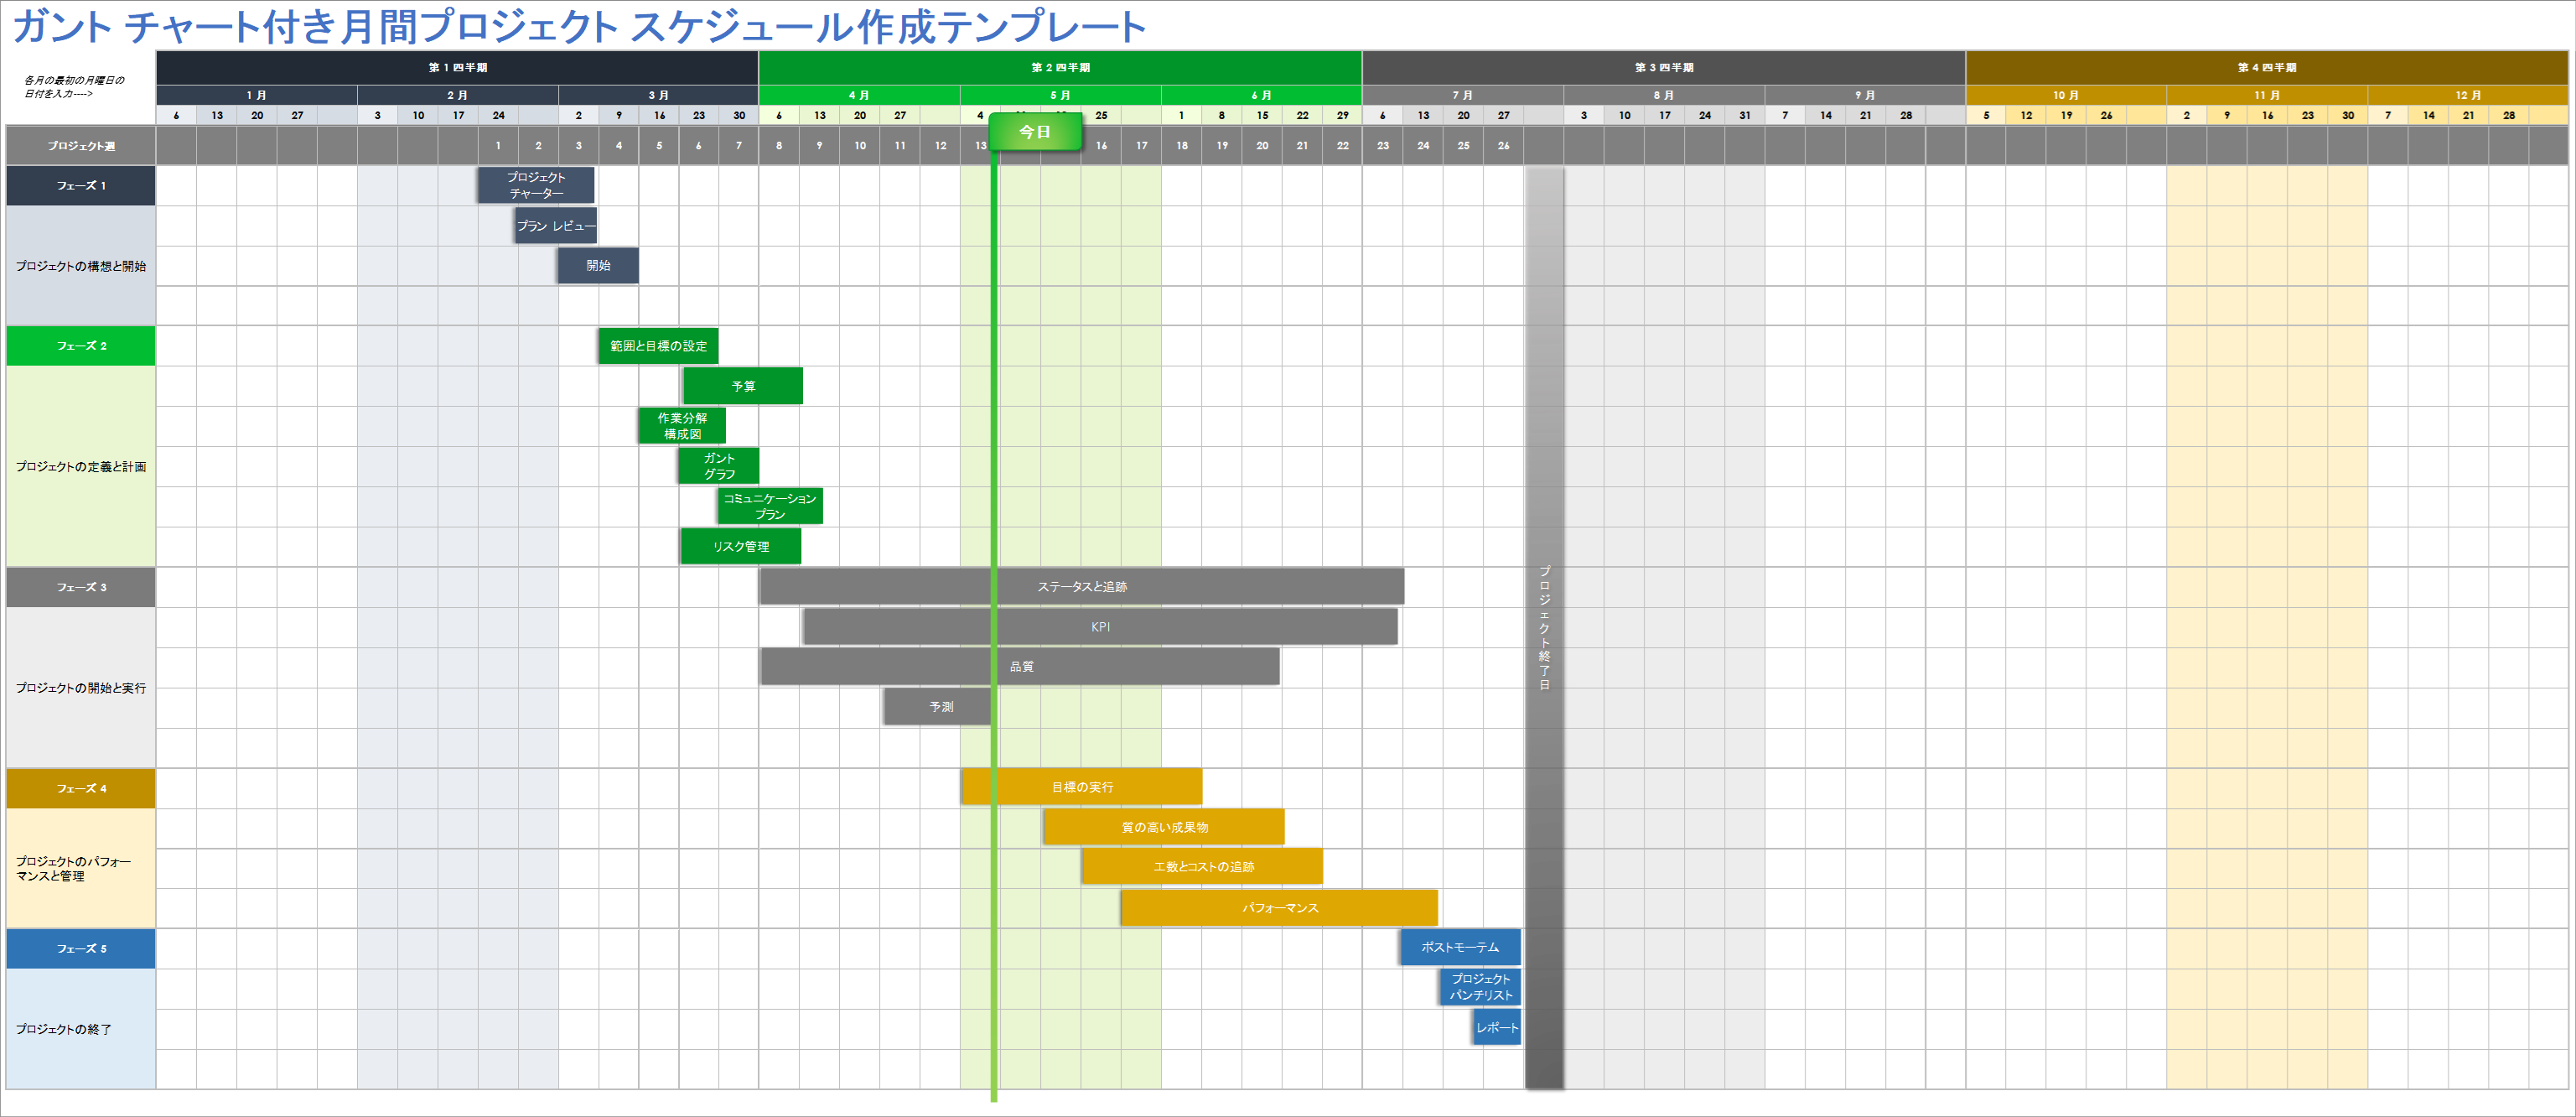
Task: Select the 品質 task bar
Action: 1020,666
